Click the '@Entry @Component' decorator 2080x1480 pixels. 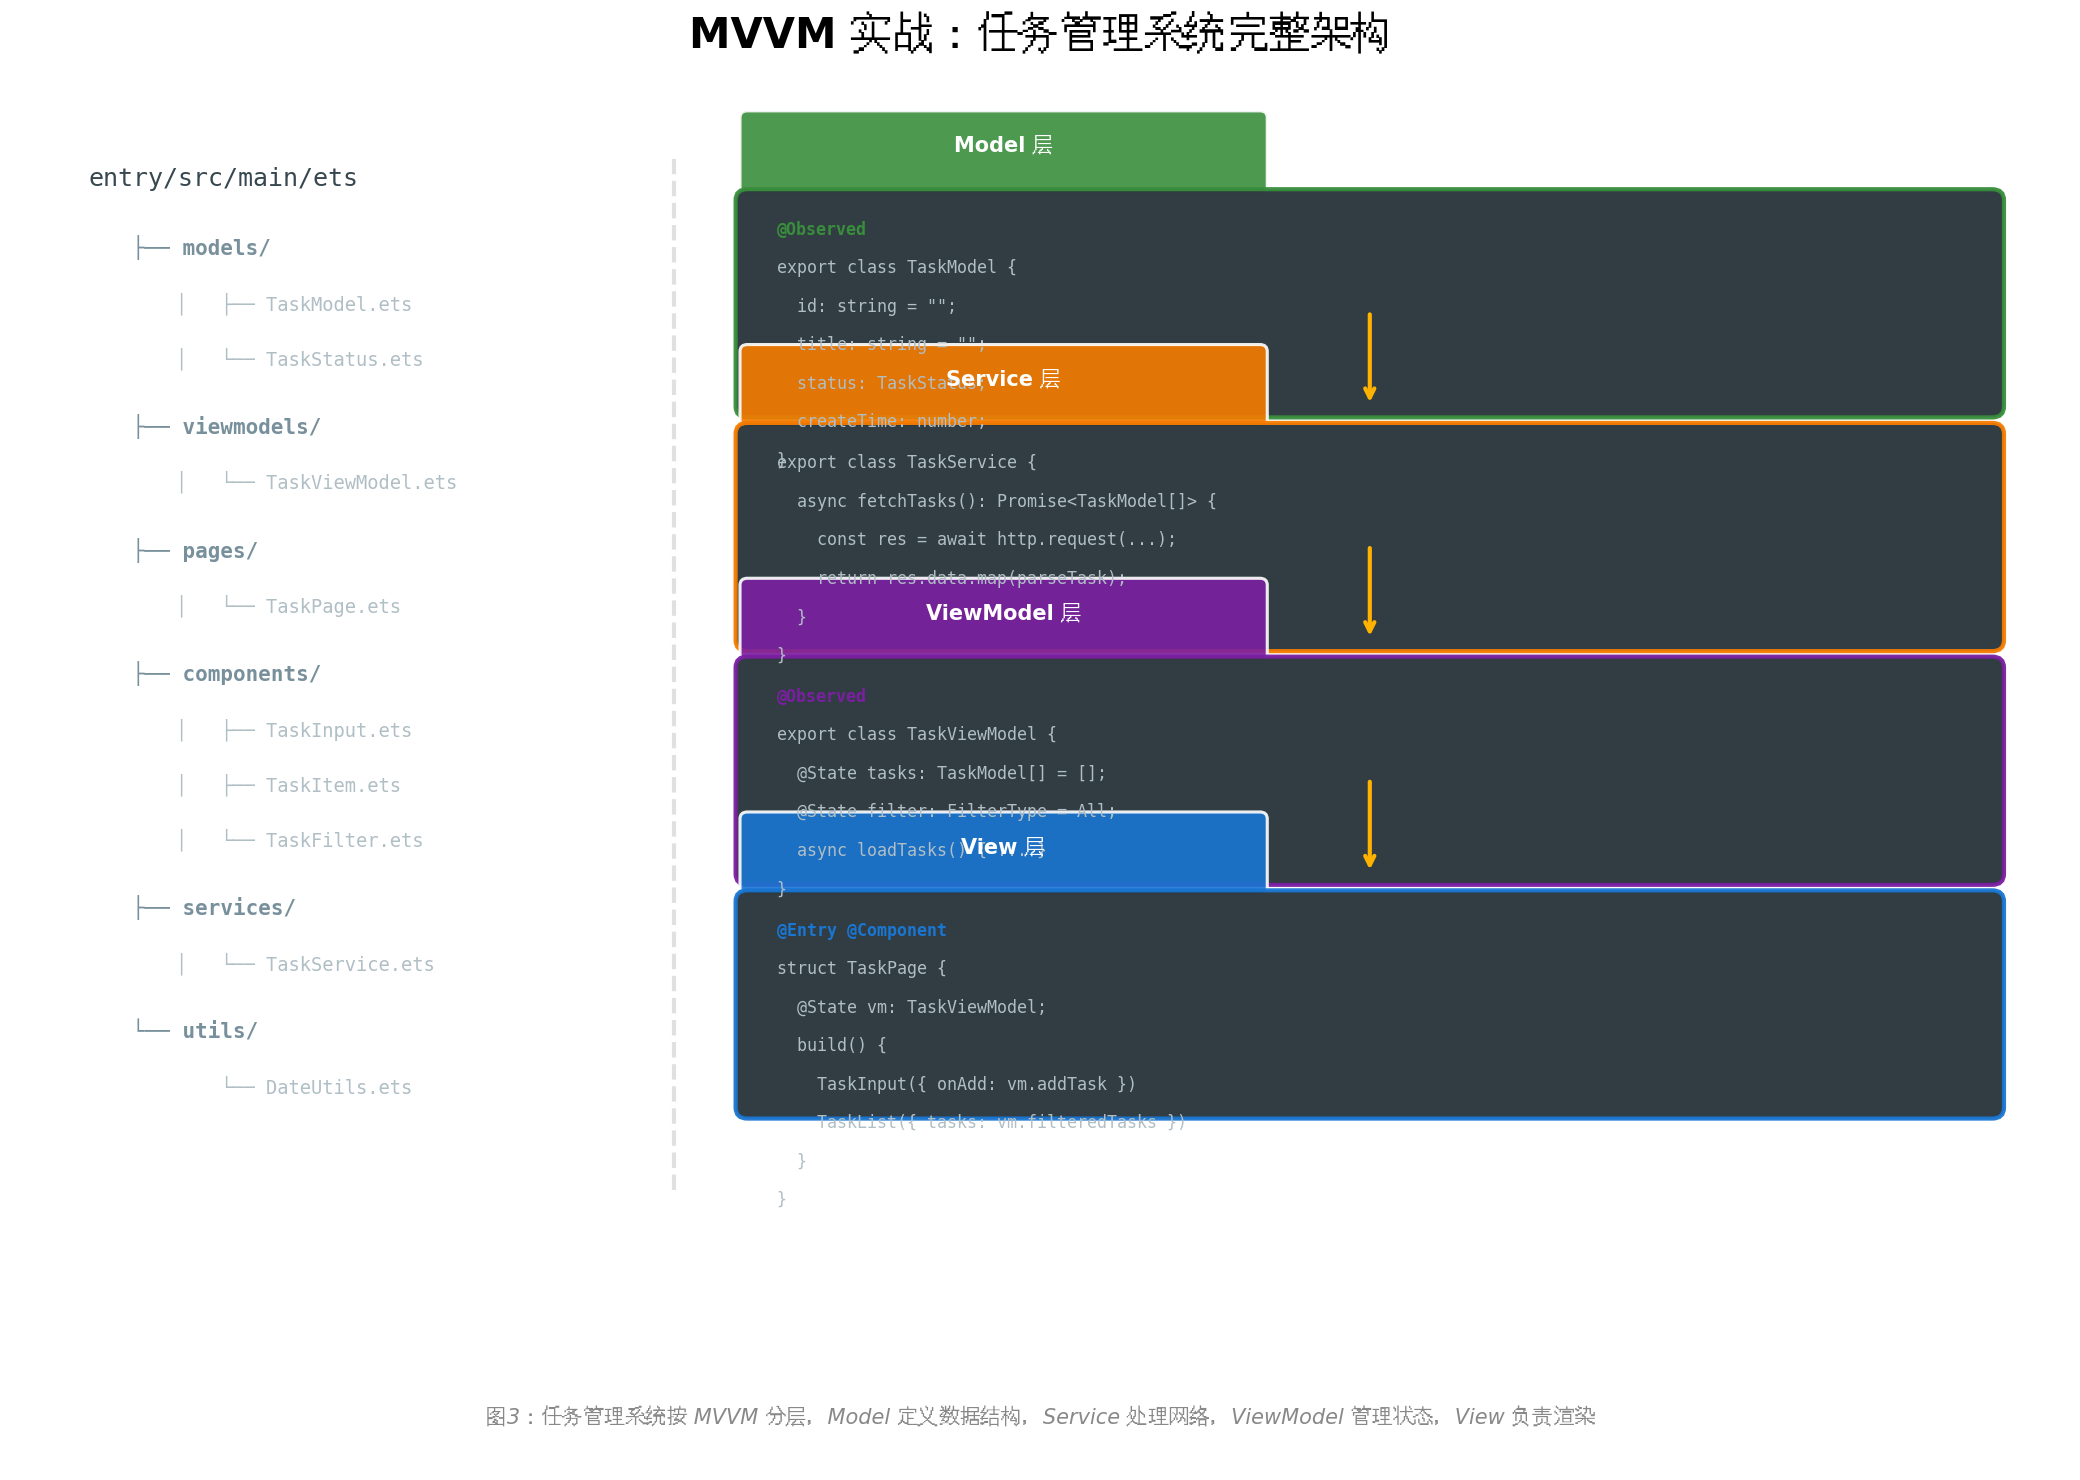861,930
